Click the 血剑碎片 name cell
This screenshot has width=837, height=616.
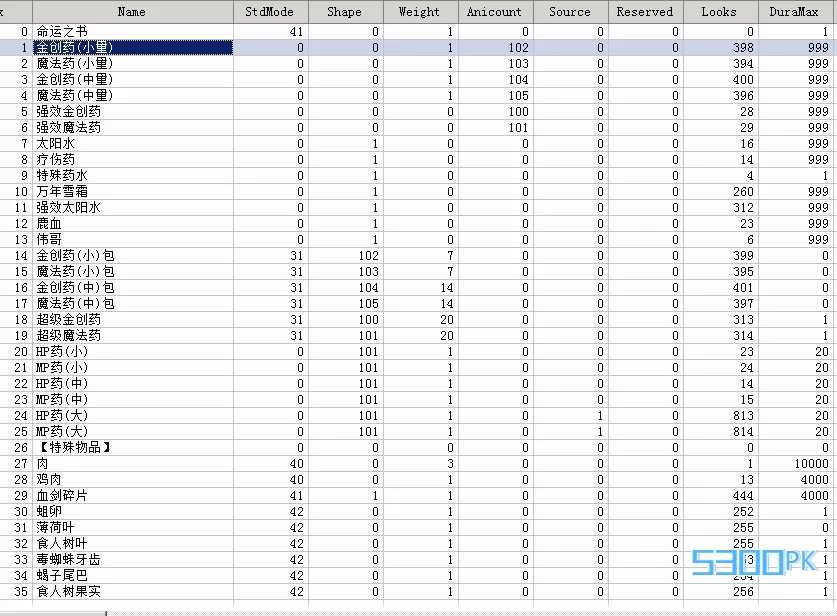(x=133, y=496)
